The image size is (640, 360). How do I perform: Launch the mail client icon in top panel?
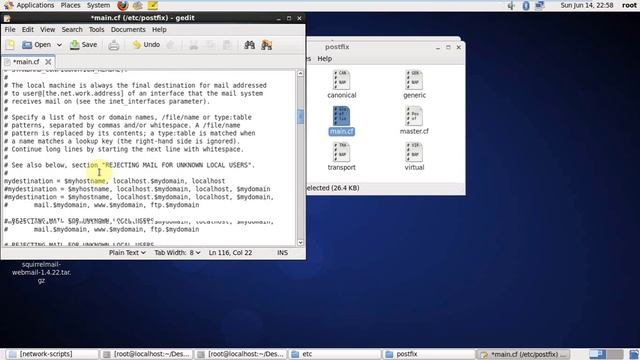(x=138, y=5)
